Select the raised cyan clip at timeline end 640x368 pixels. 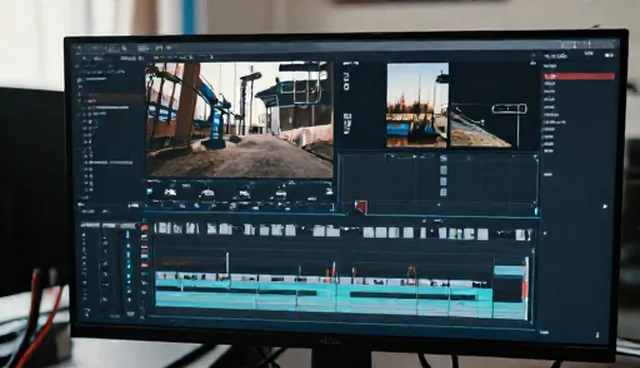click(x=509, y=270)
